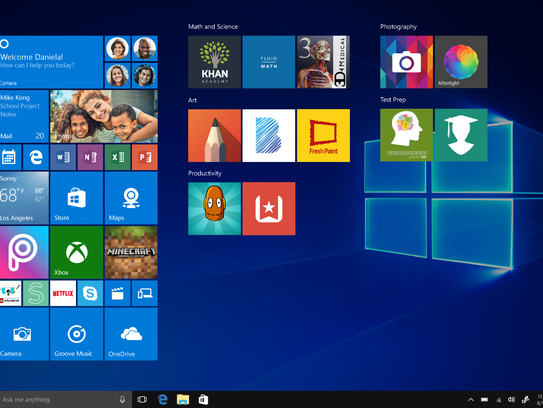
Task: Open the Photos tile with family picture
Action: coord(104,116)
